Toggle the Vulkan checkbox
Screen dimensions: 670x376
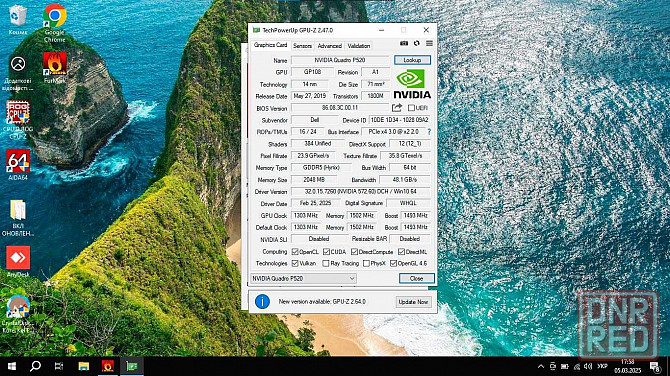[294, 263]
